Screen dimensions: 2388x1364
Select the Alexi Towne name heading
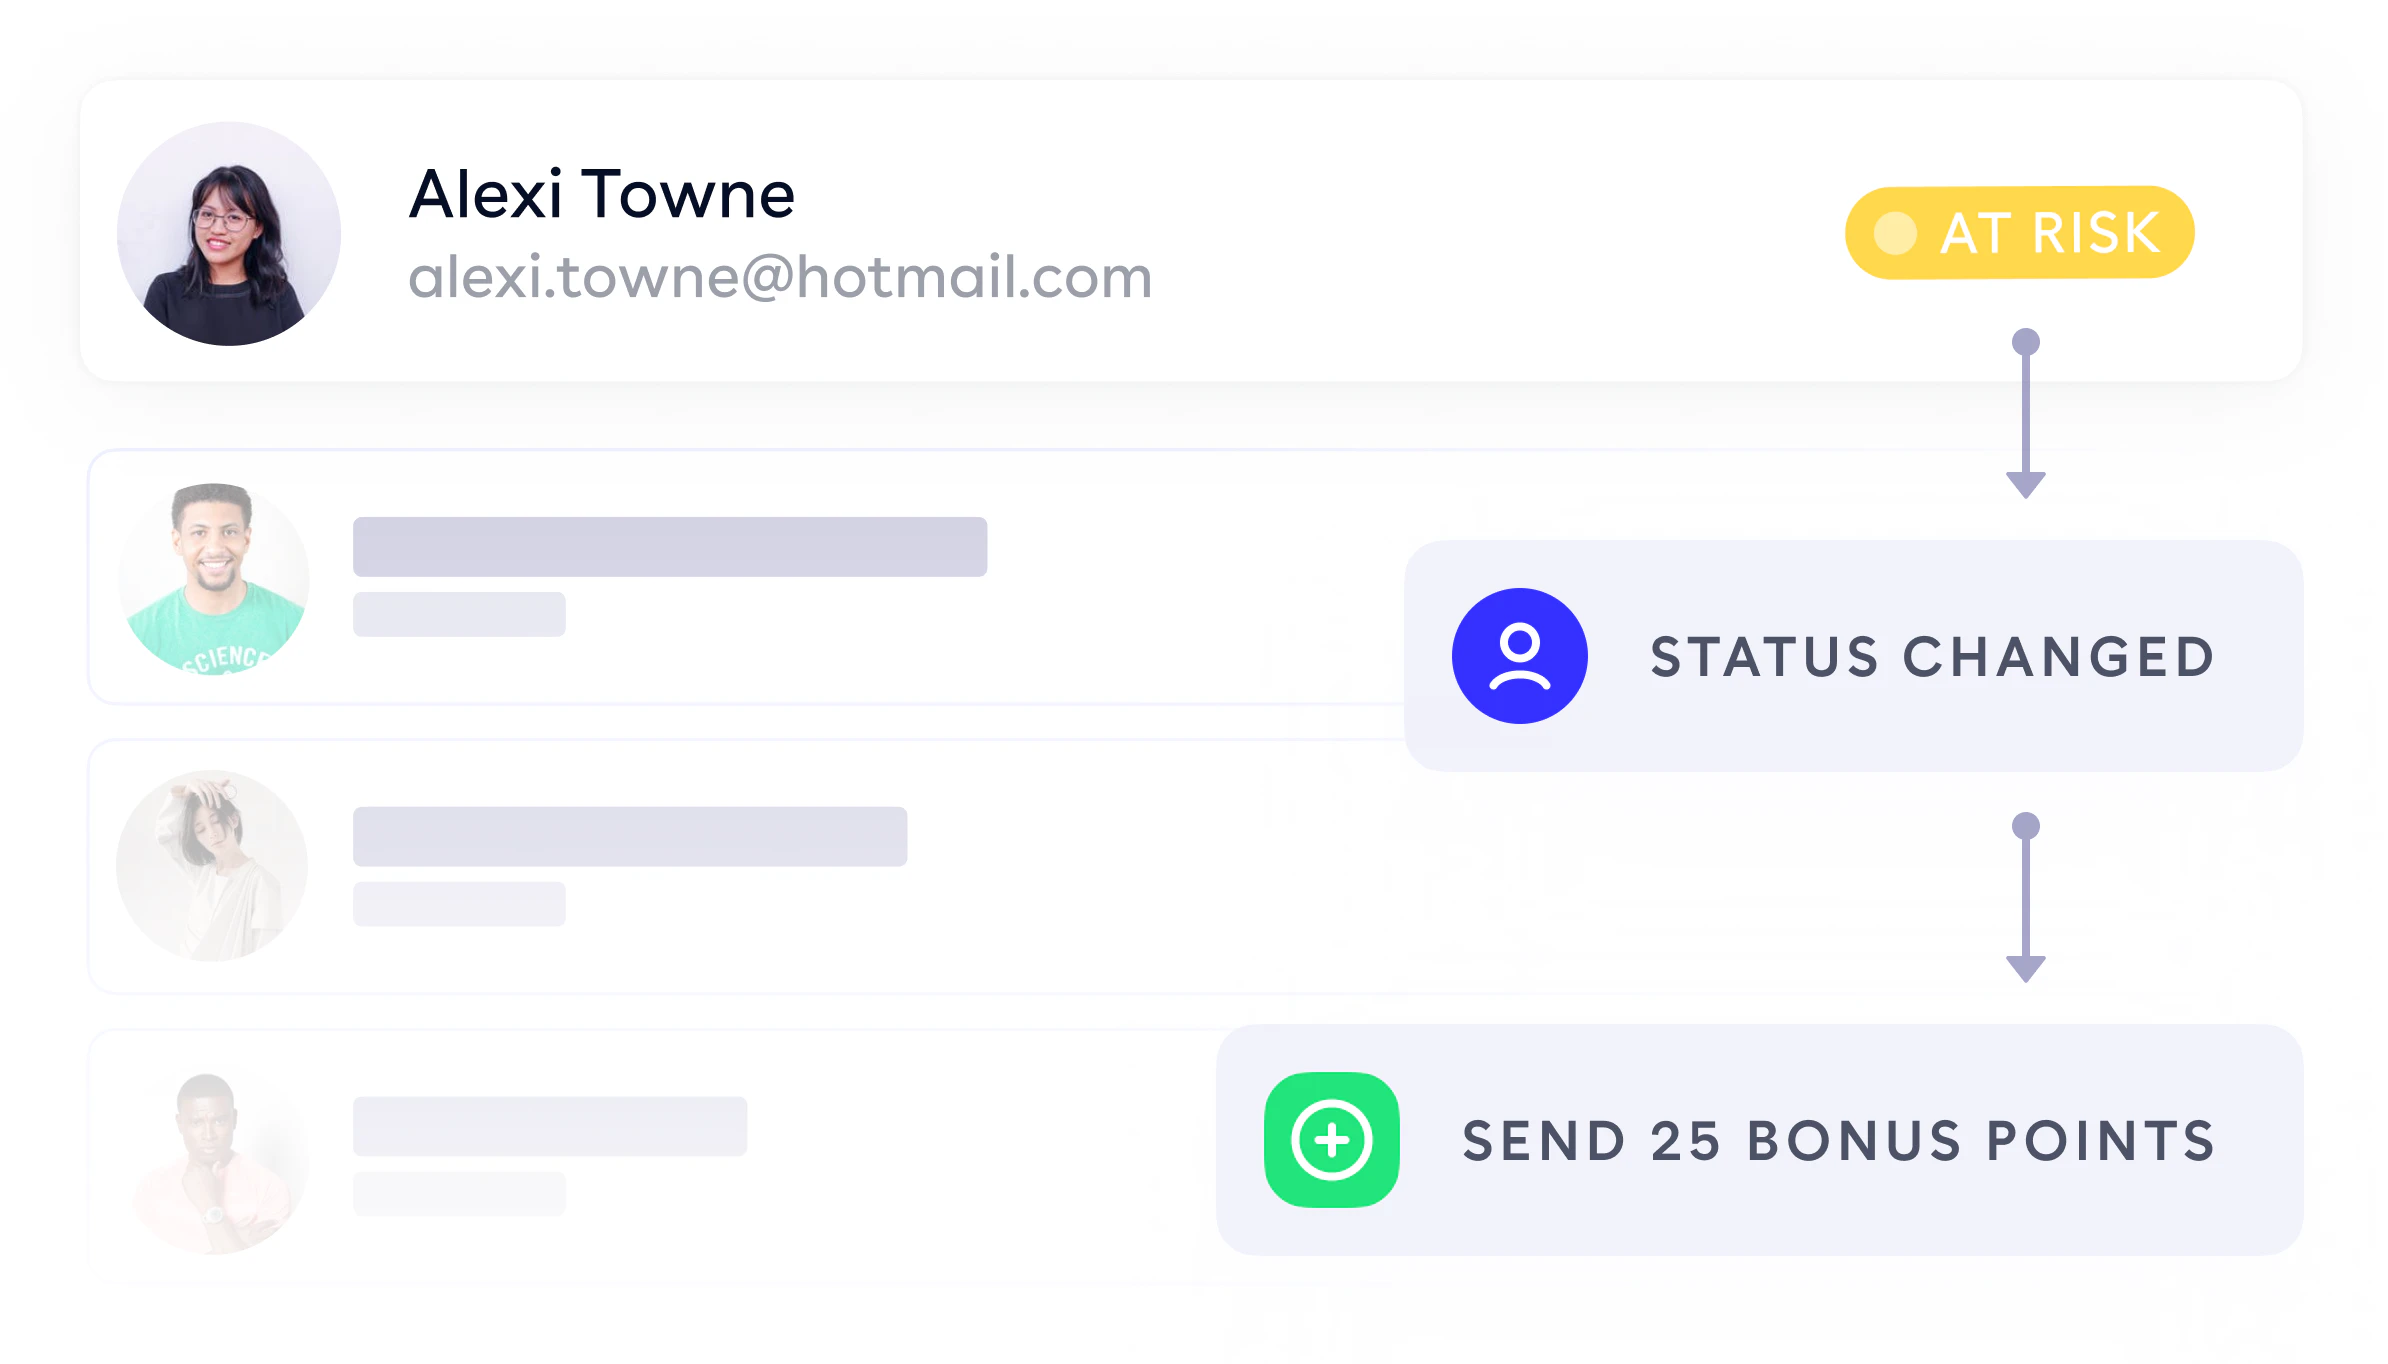click(602, 194)
